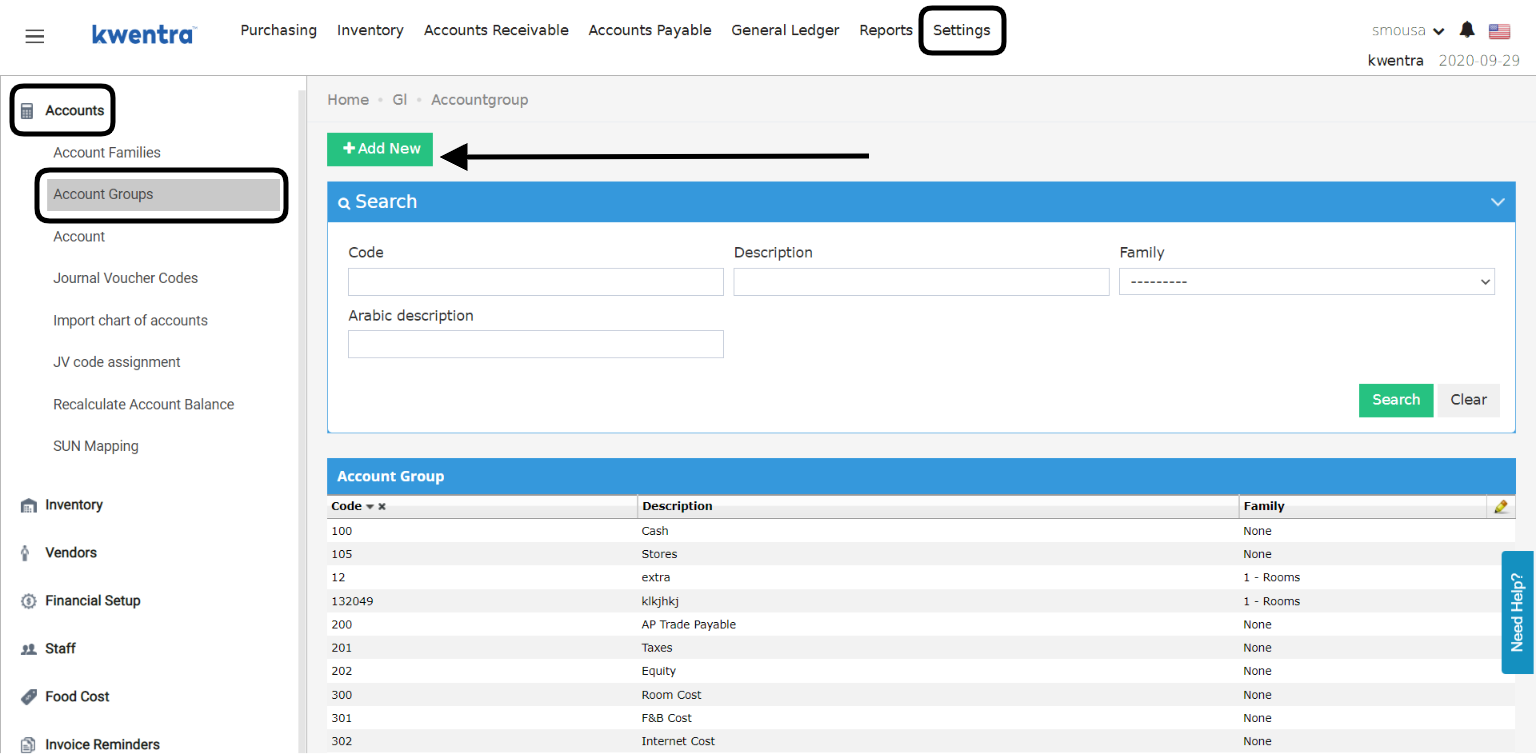Click the Financial Setup gear icon
This screenshot has width=1536, height=754.
(x=28, y=601)
